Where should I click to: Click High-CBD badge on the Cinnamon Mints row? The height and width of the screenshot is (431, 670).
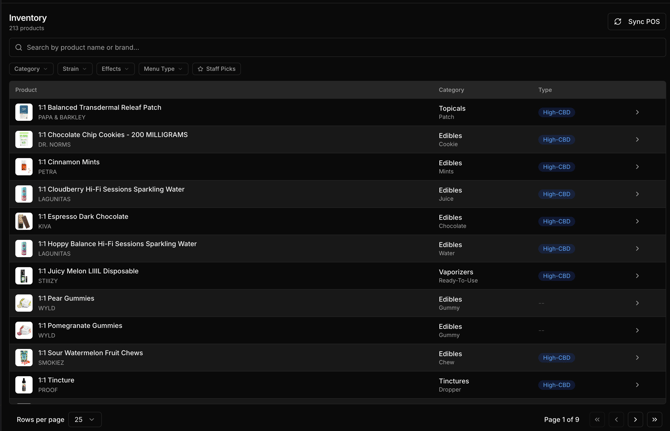coord(556,167)
